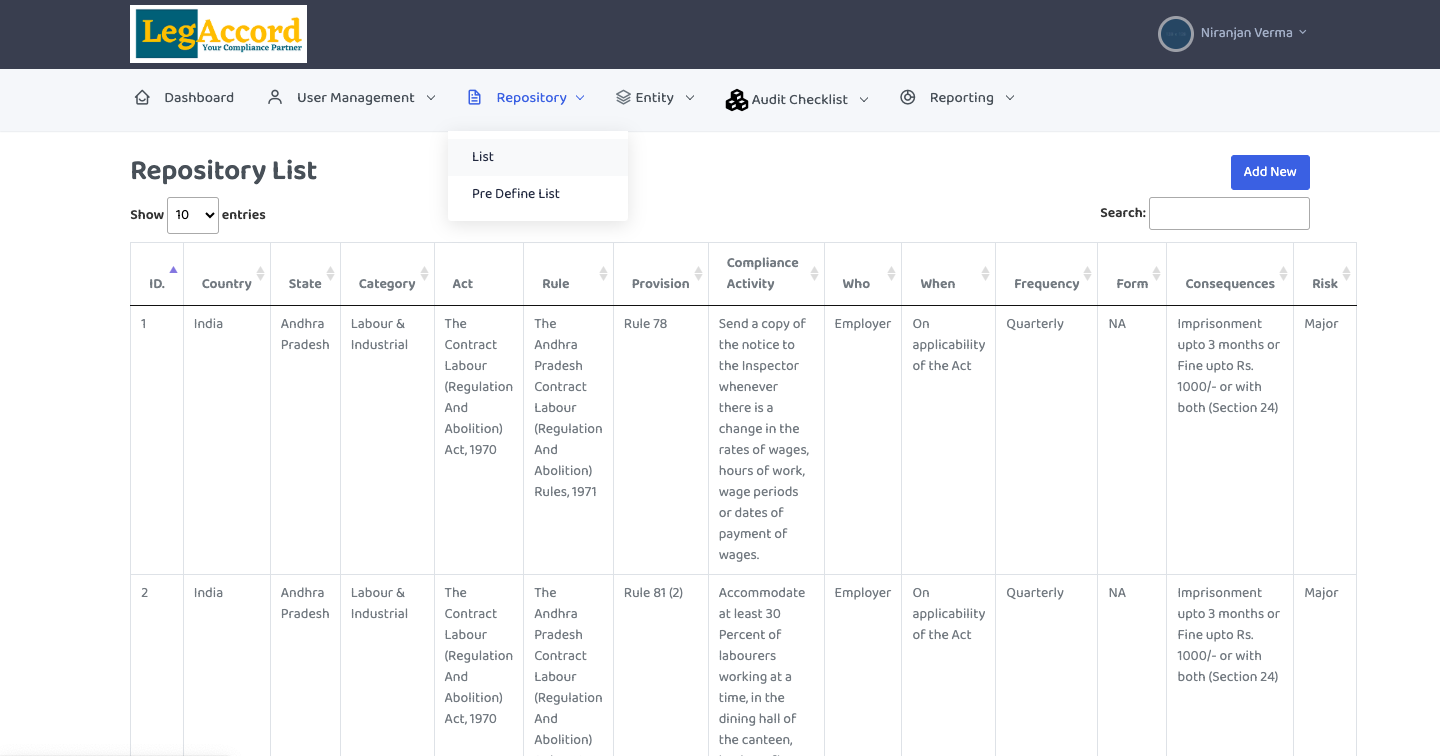Screen dimensions: 1440x756
Task: Open the Audit Checklist menu
Action: pyautogui.click(x=797, y=100)
